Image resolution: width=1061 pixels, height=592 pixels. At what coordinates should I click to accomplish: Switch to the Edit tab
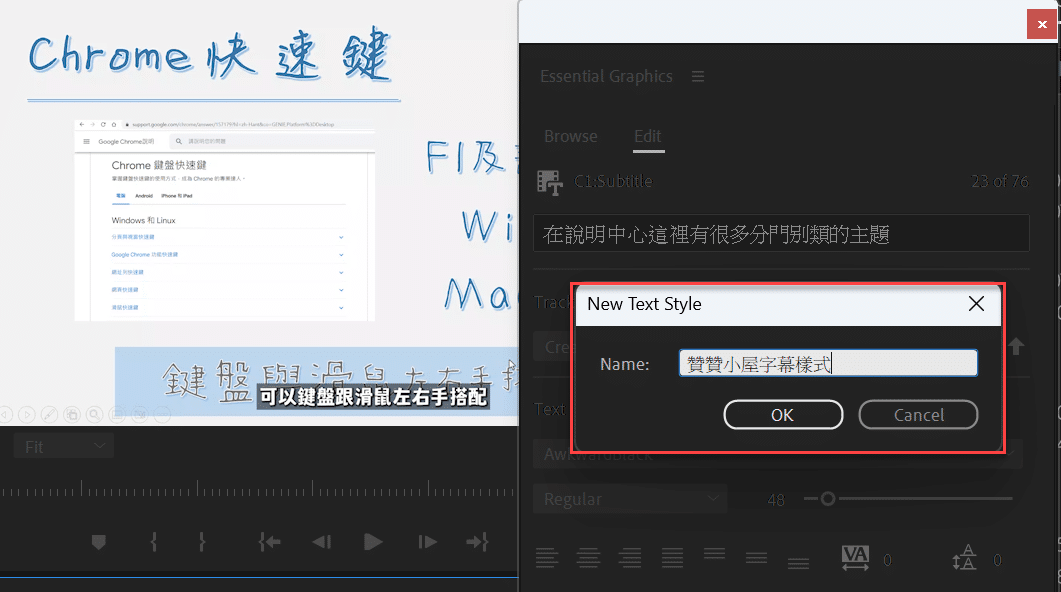click(x=648, y=136)
